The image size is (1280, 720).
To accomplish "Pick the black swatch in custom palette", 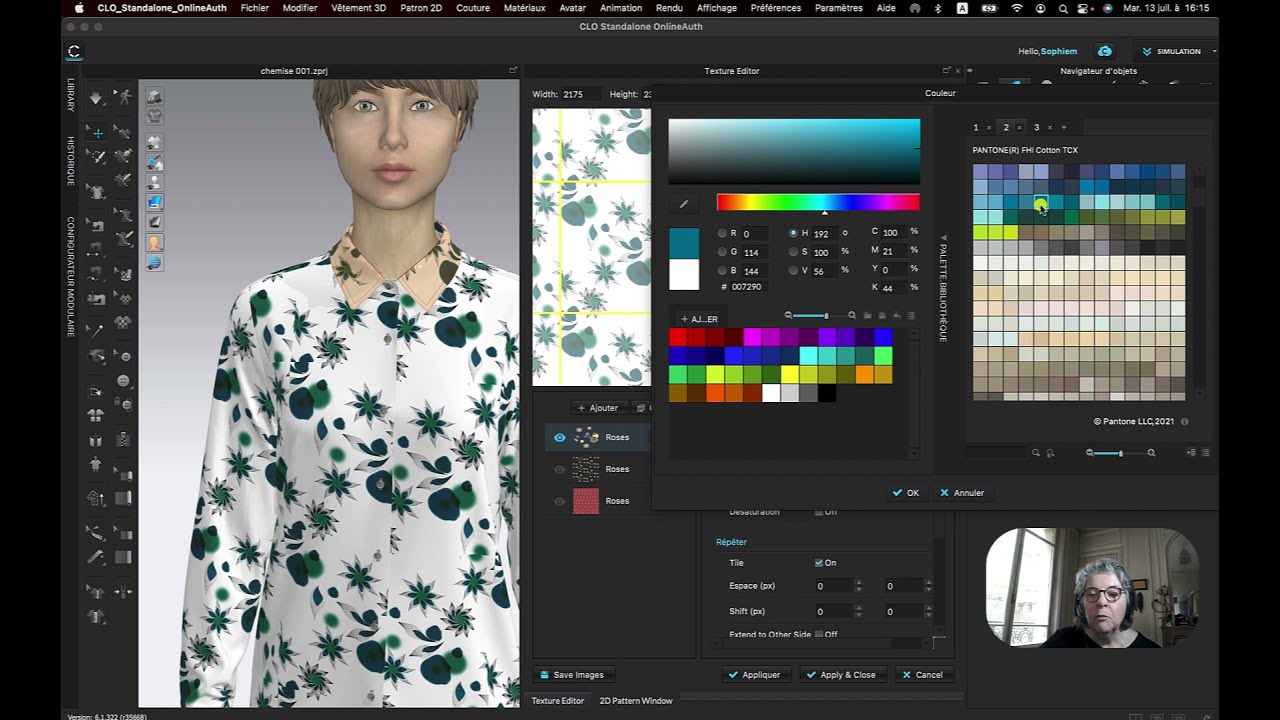I will point(827,393).
